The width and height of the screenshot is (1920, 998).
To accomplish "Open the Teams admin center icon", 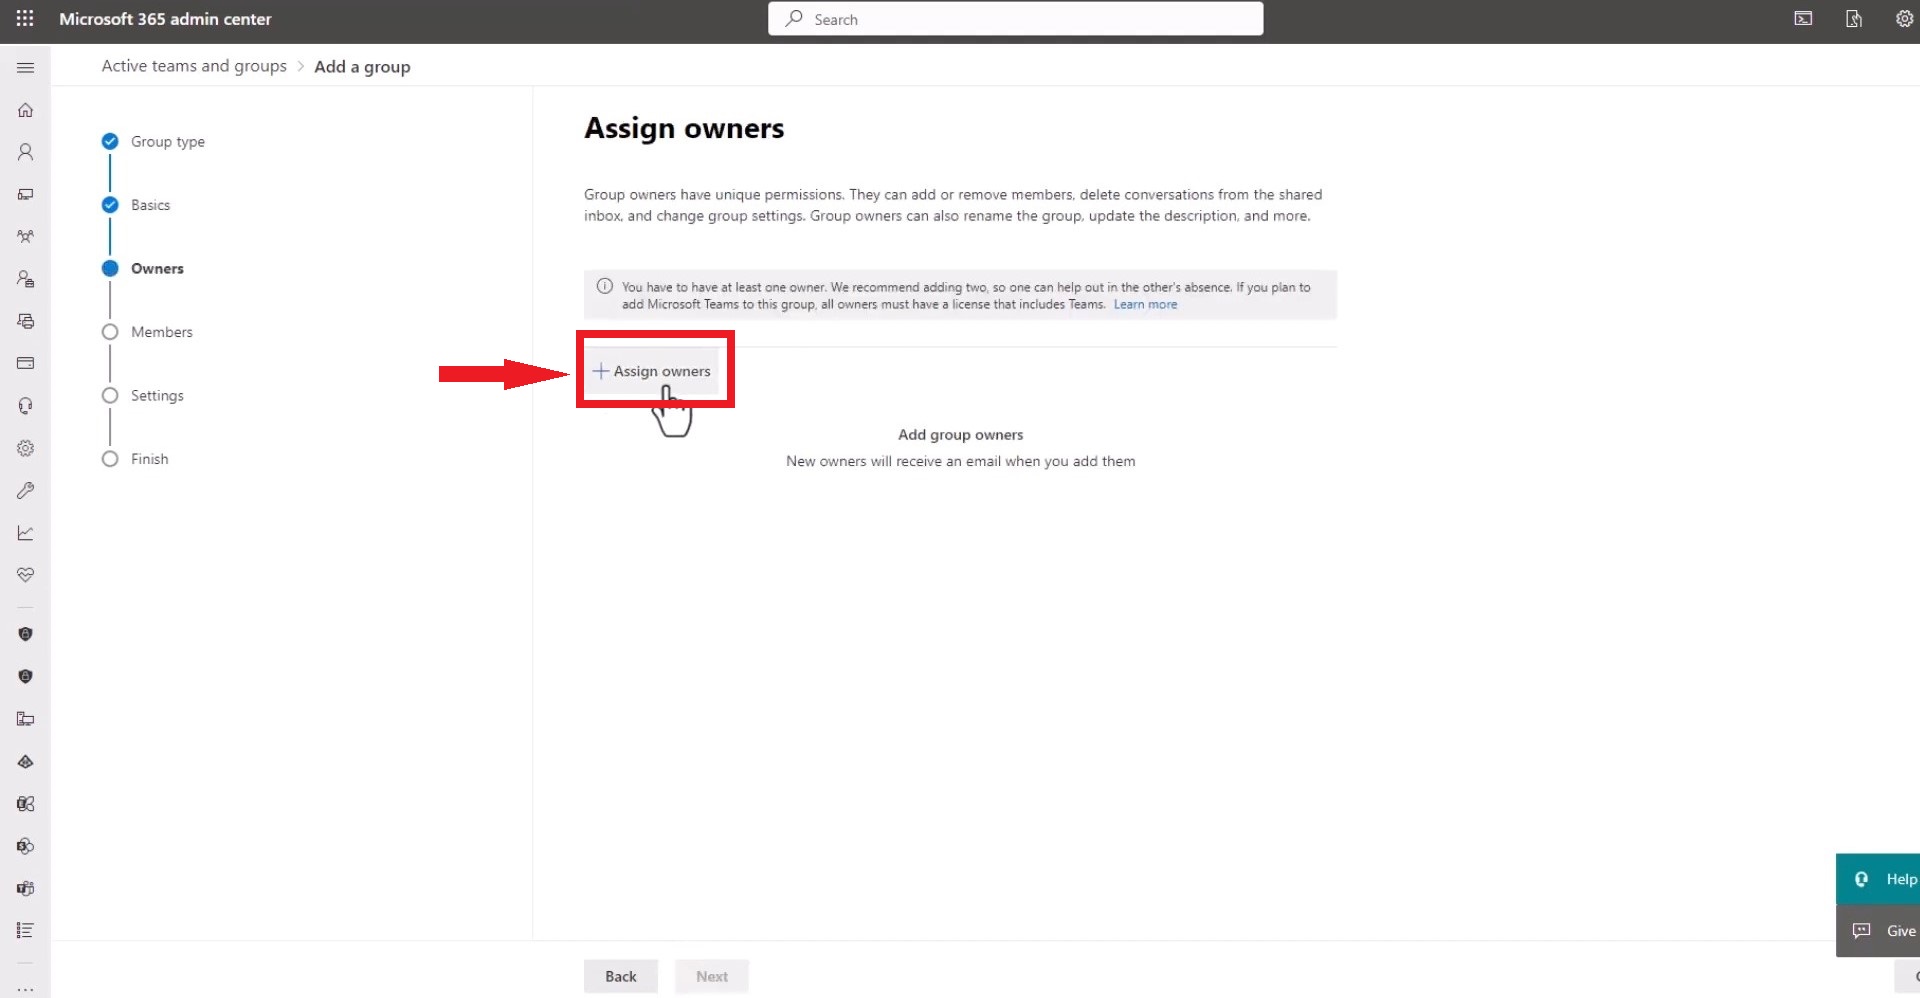I will pyautogui.click(x=25, y=888).
